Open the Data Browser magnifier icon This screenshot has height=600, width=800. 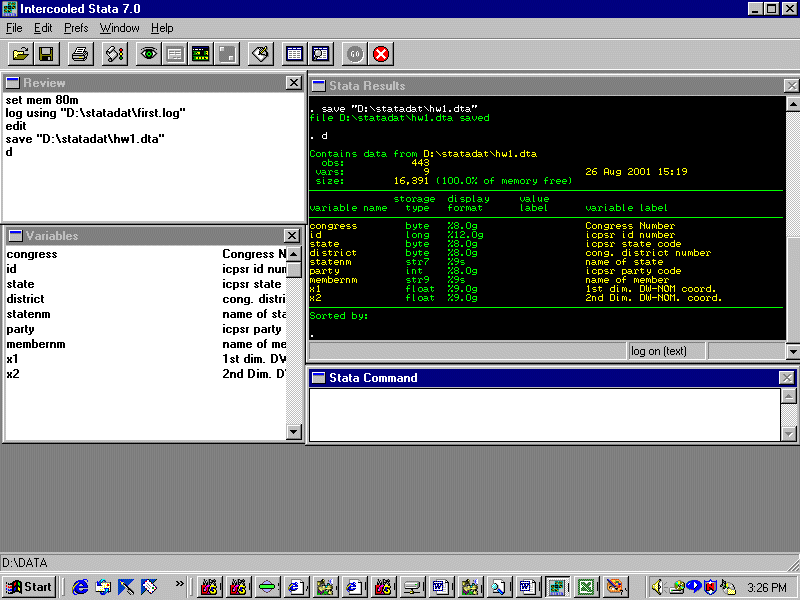click(x=320, y=53)
